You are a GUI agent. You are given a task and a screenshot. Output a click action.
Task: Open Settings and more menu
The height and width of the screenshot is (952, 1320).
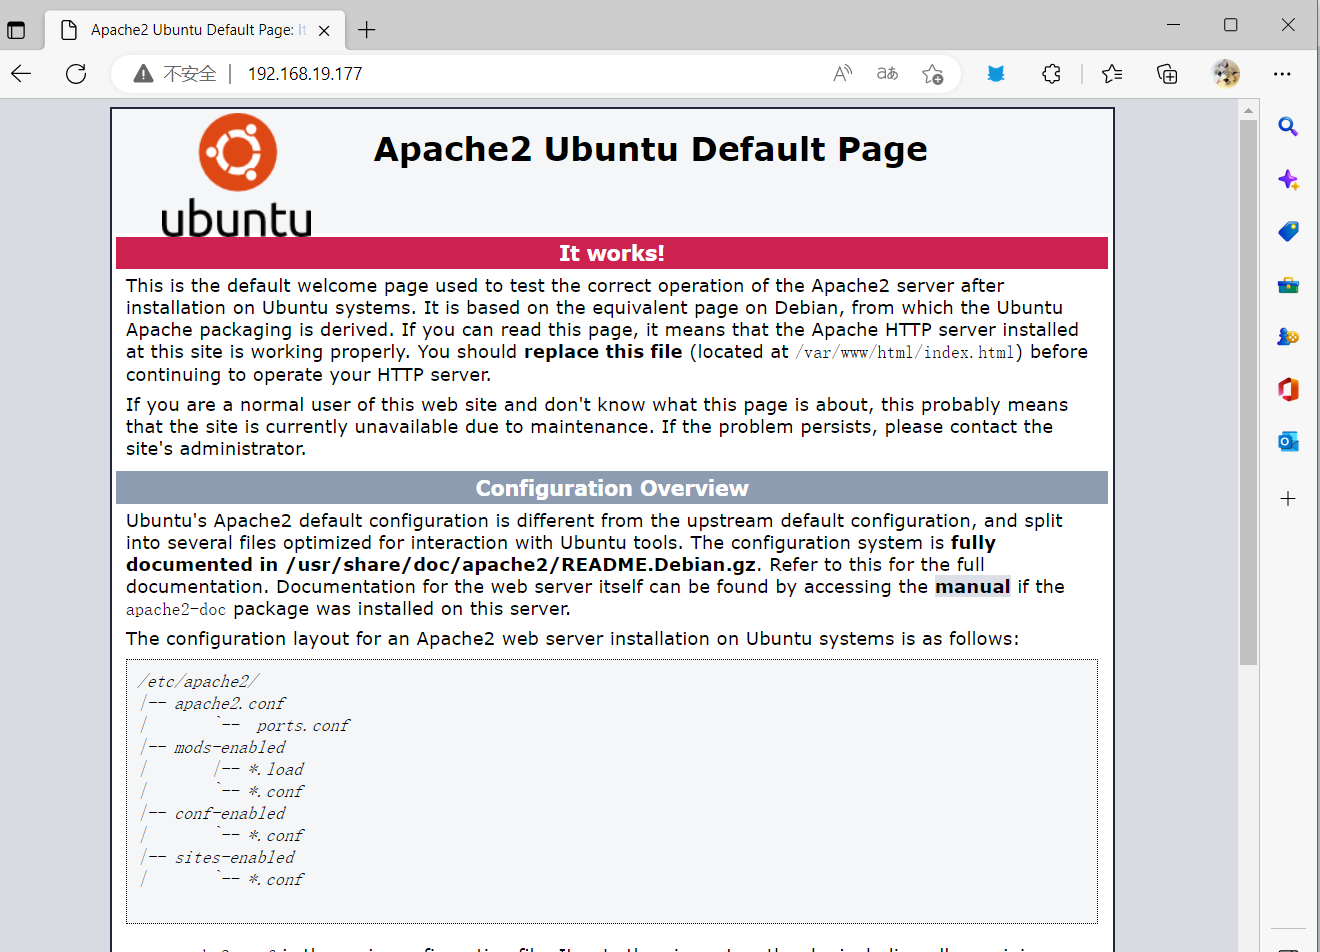point(1282,74)
